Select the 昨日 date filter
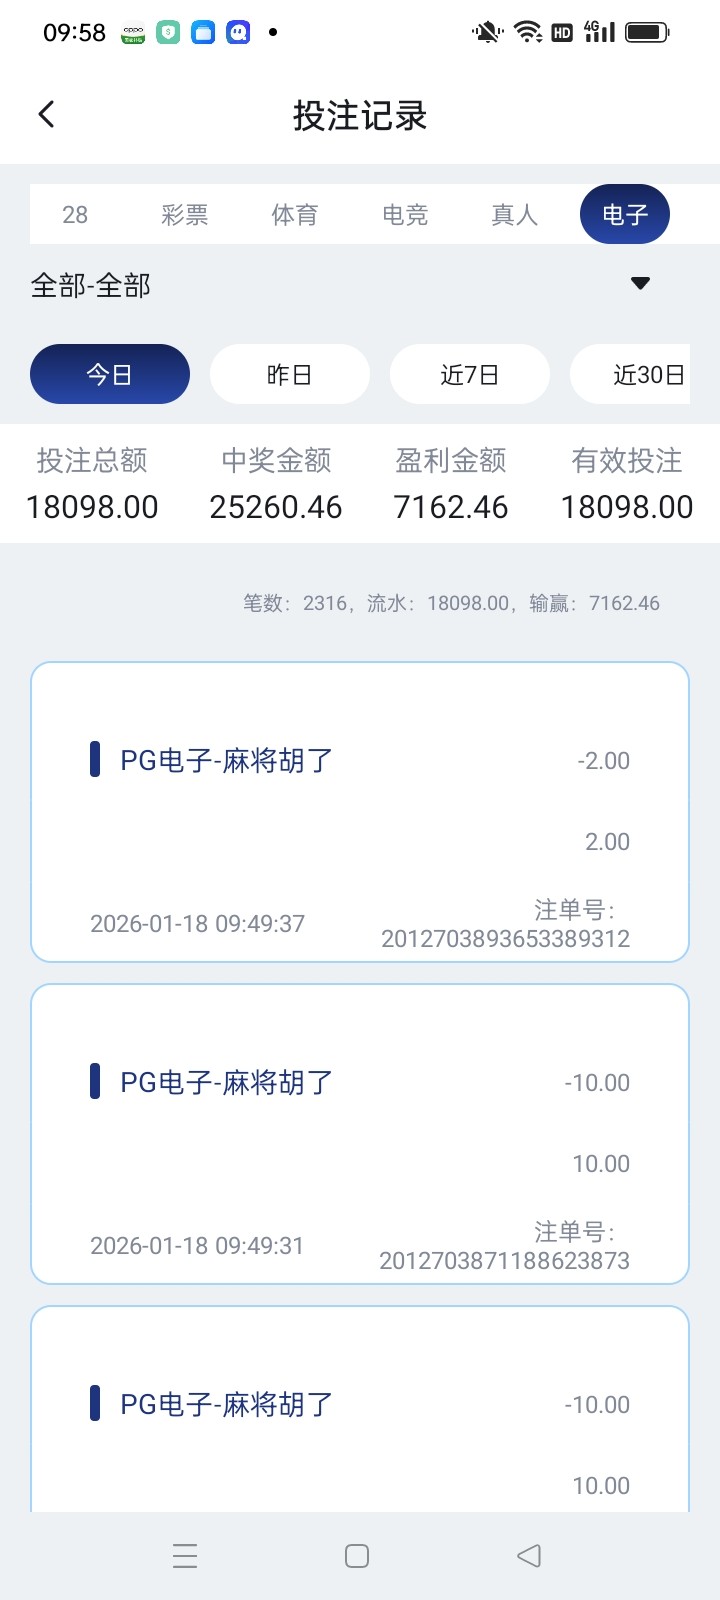The width and height of the screenshot is (720, 1600). 290,374
